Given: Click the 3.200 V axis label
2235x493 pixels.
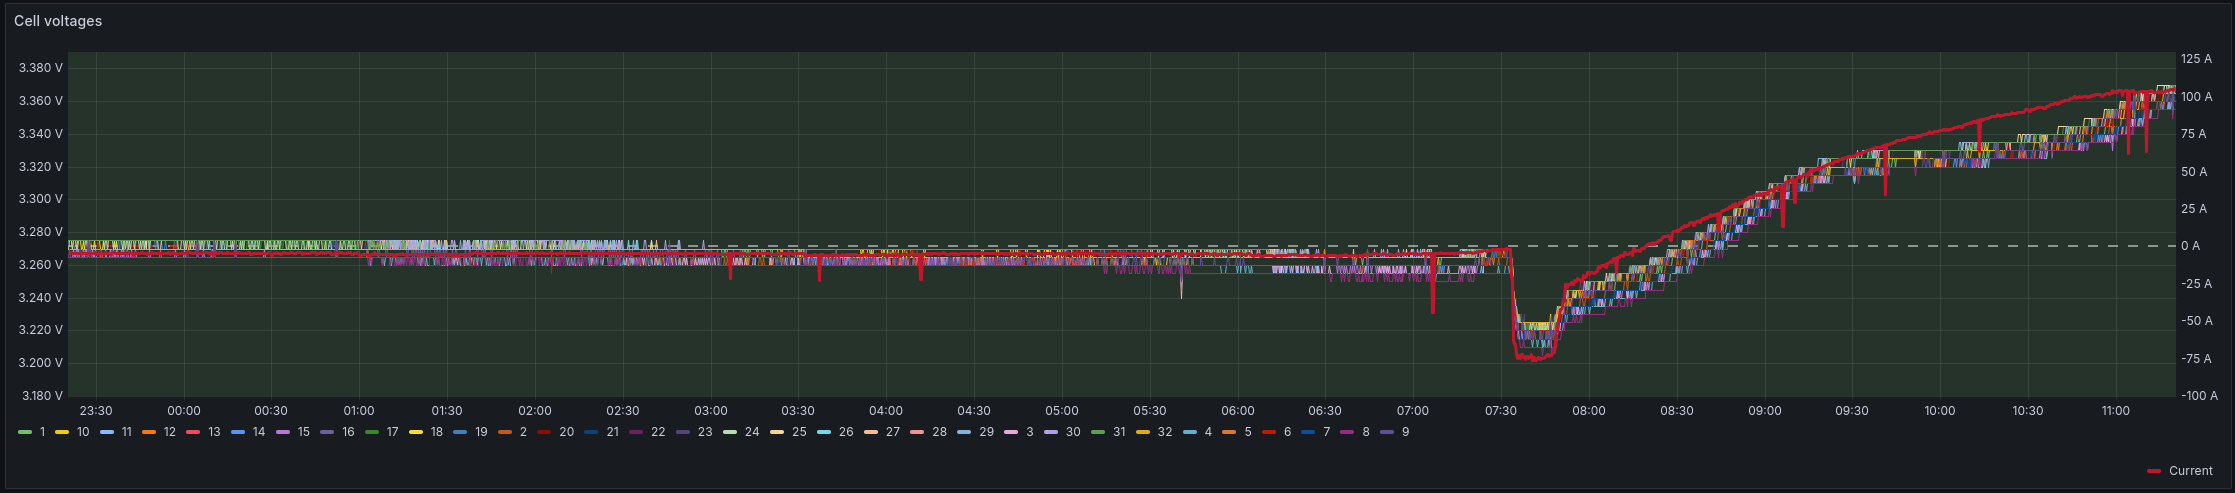Looking at the screenshot, I should [41, 363].
